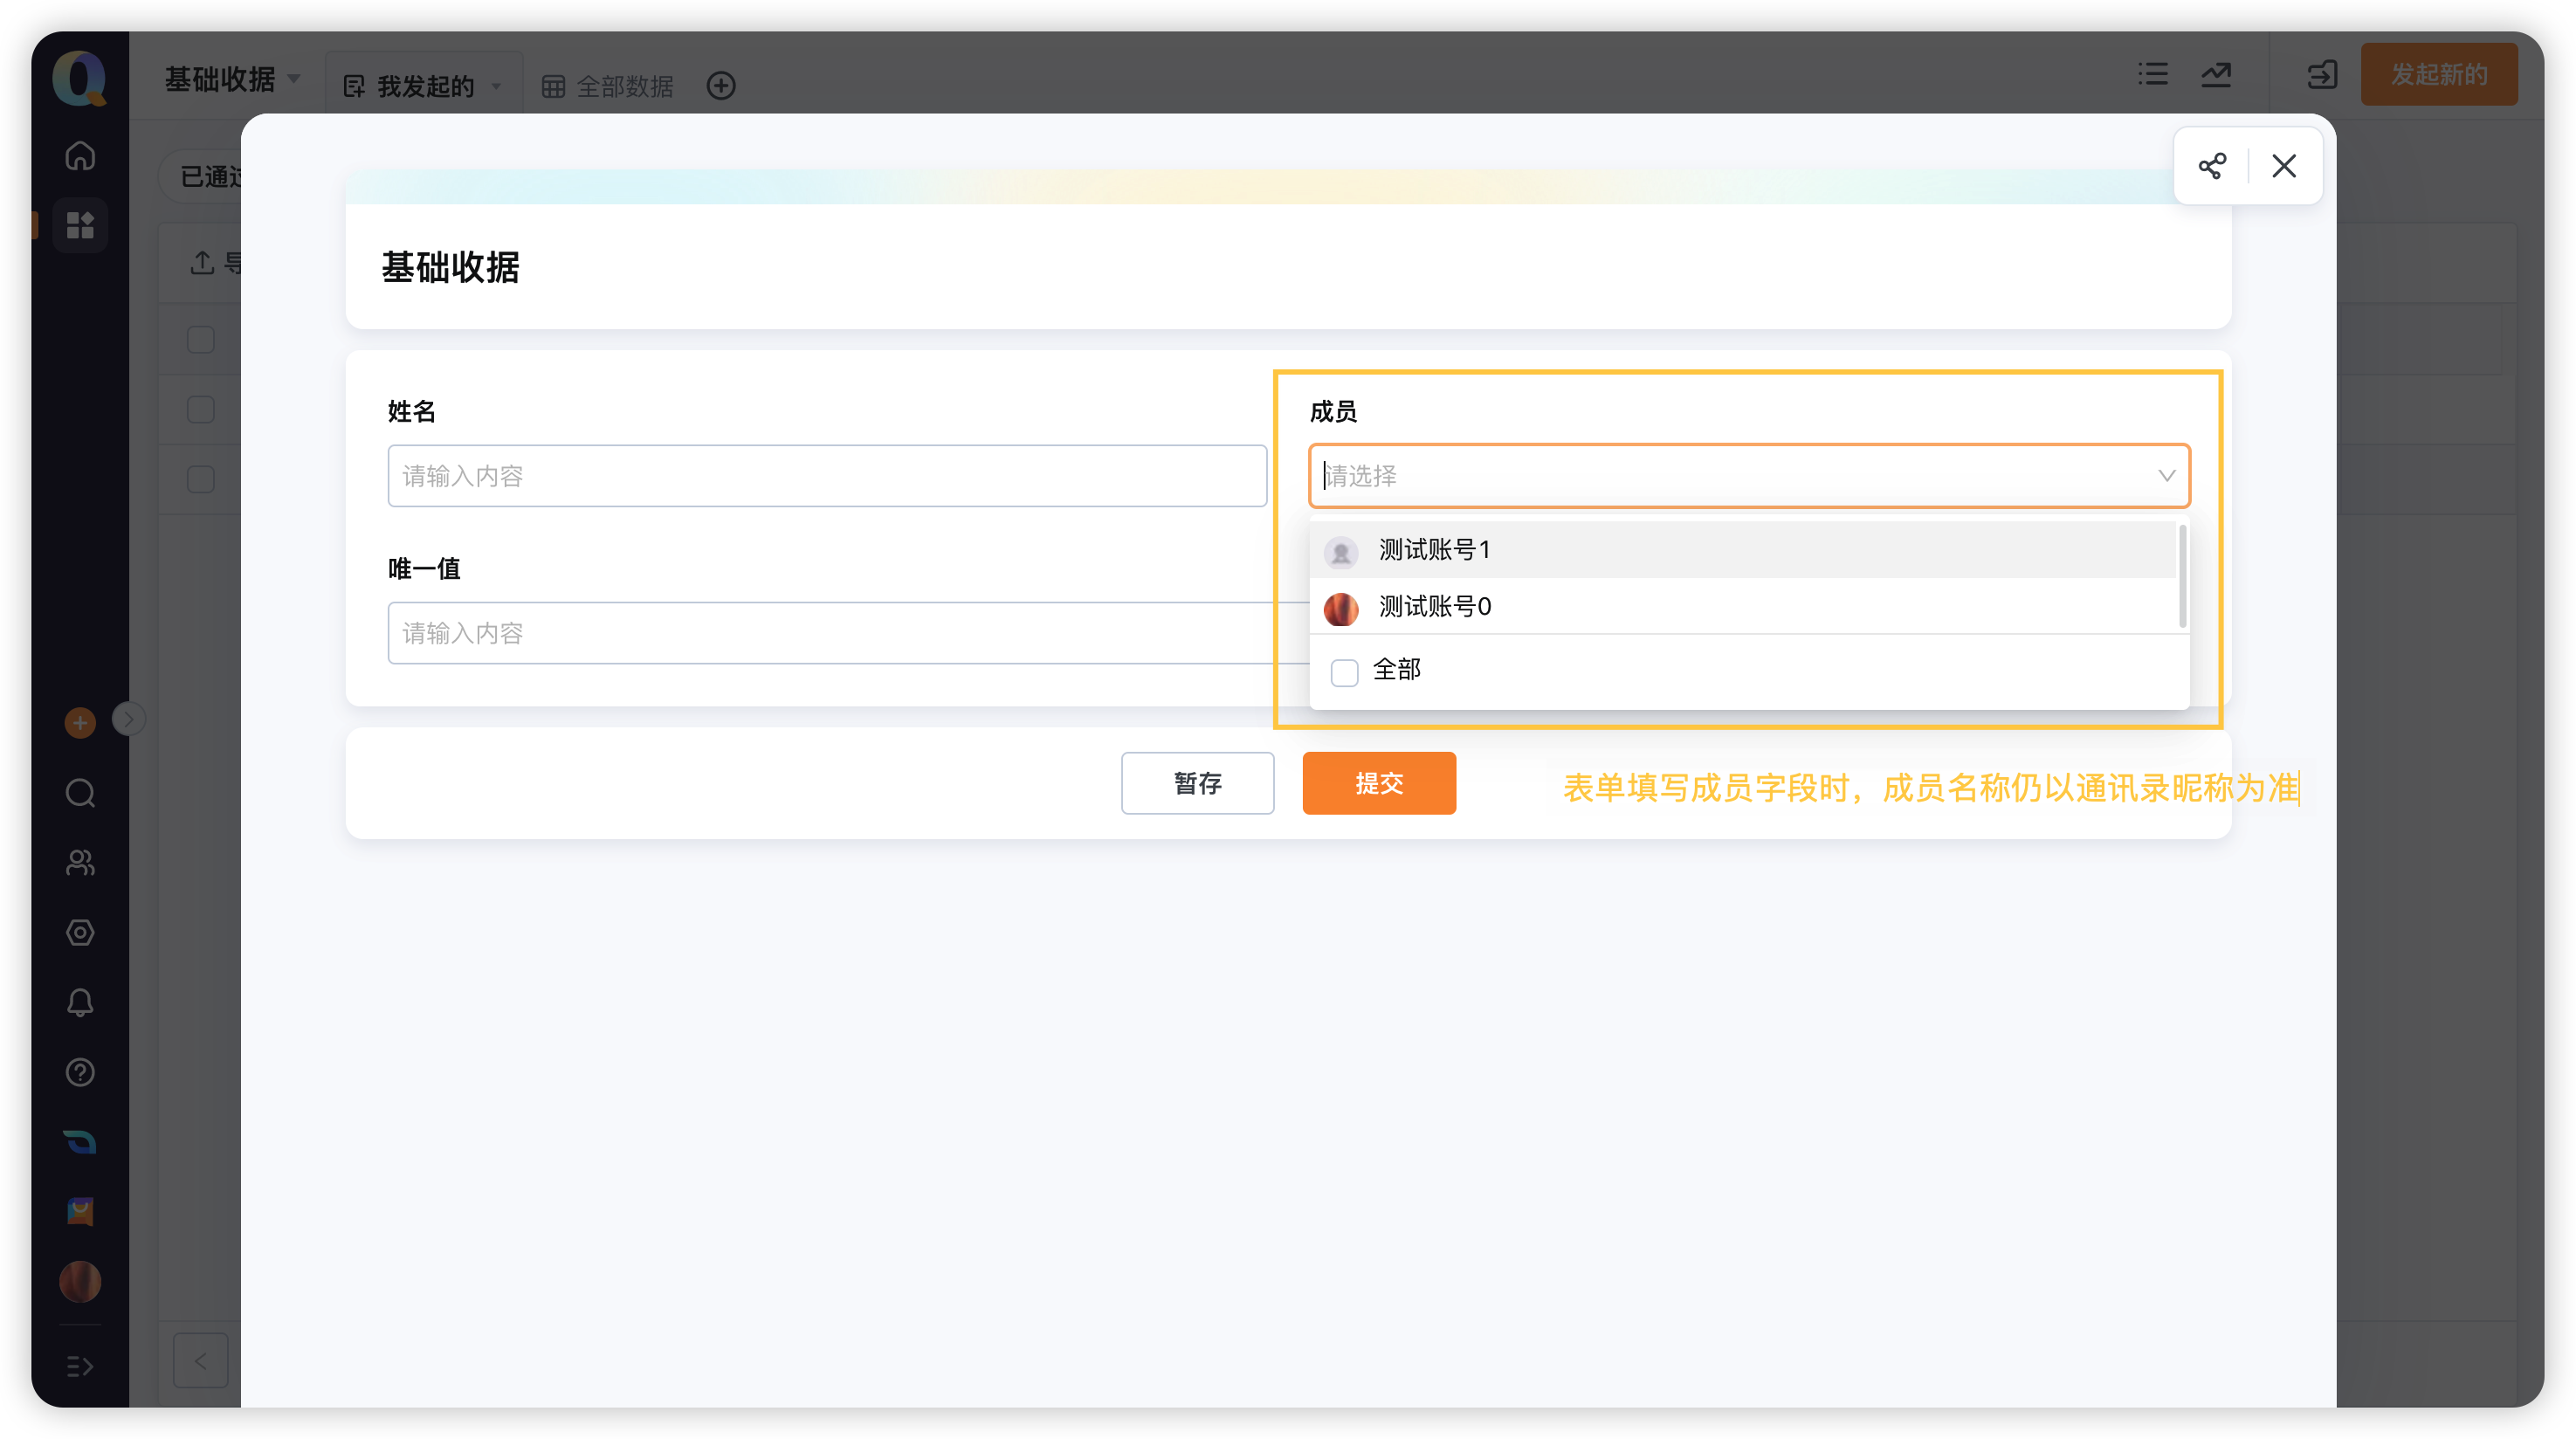
Task: Close the 基础收据 form dialog
Action: tap(2284, 166)
